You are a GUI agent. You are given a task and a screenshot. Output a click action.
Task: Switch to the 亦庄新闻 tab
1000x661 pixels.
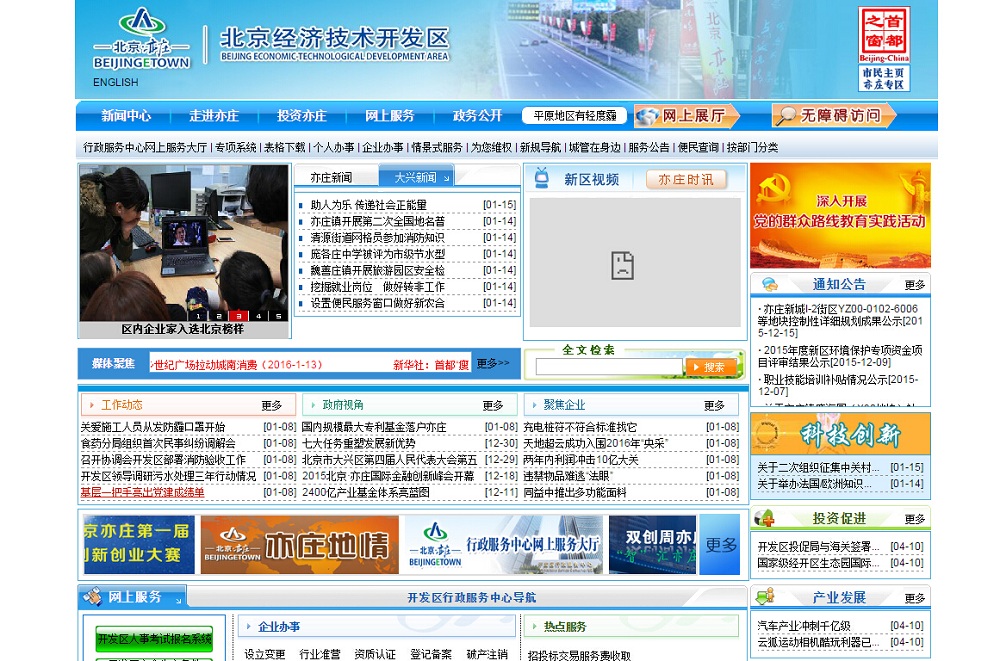click(x=331, y=177)
